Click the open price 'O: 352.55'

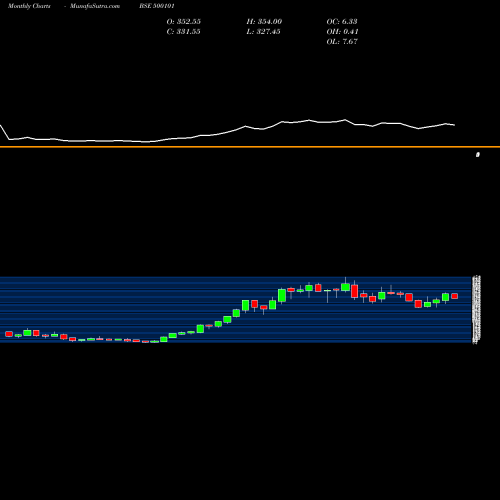(x=184, y=22)
